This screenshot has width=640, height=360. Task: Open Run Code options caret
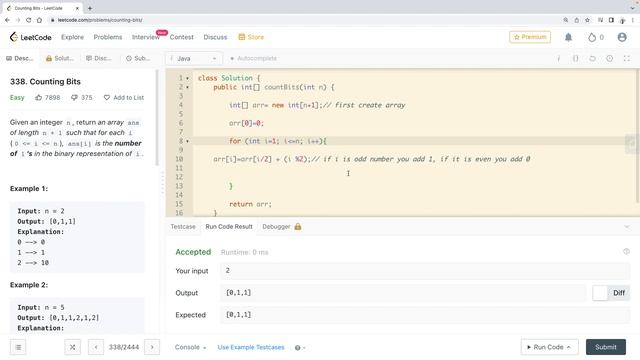pos(569,347)
